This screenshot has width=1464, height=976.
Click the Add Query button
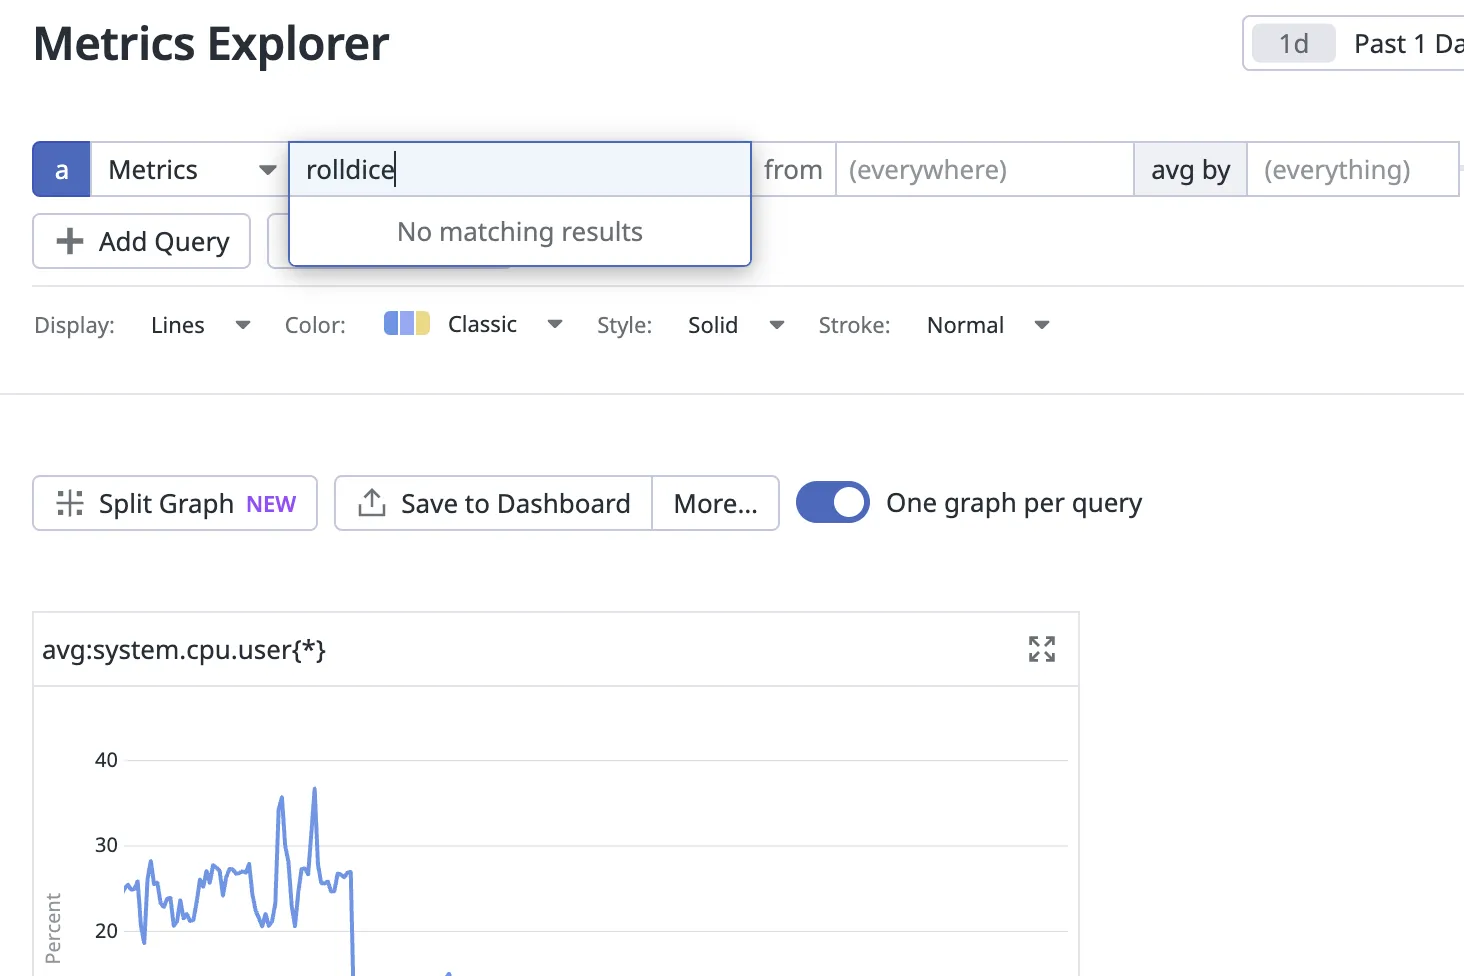point(141,241)
